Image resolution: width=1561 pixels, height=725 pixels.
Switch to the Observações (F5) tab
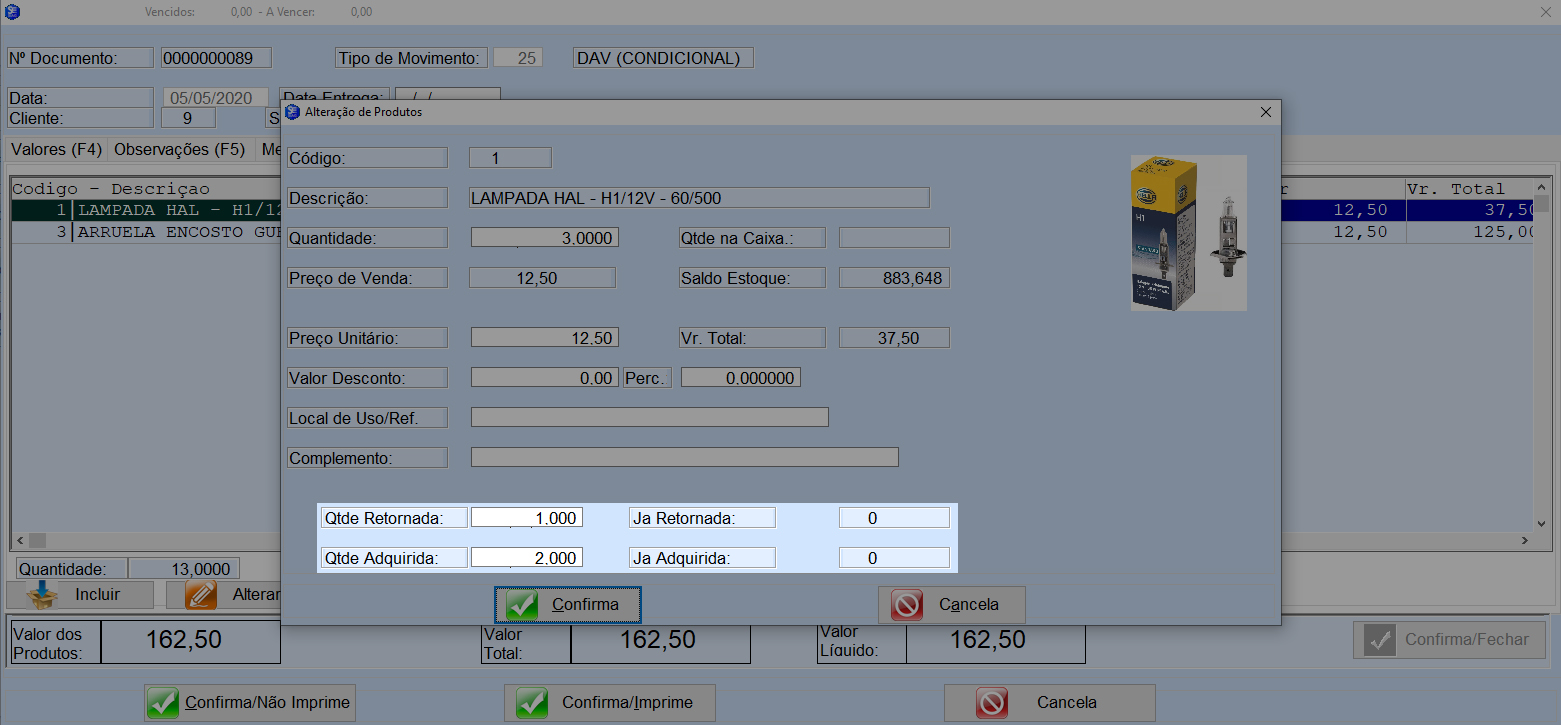click(x=179, y=150)
